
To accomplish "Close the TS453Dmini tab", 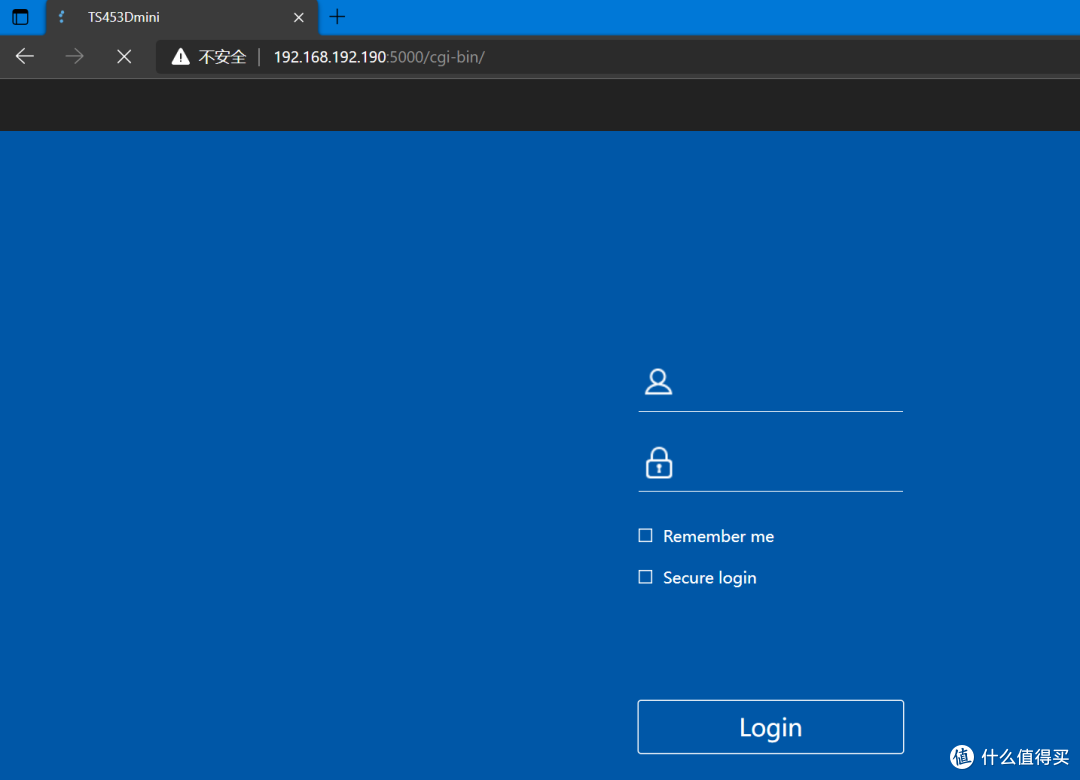I will point(298,17).
